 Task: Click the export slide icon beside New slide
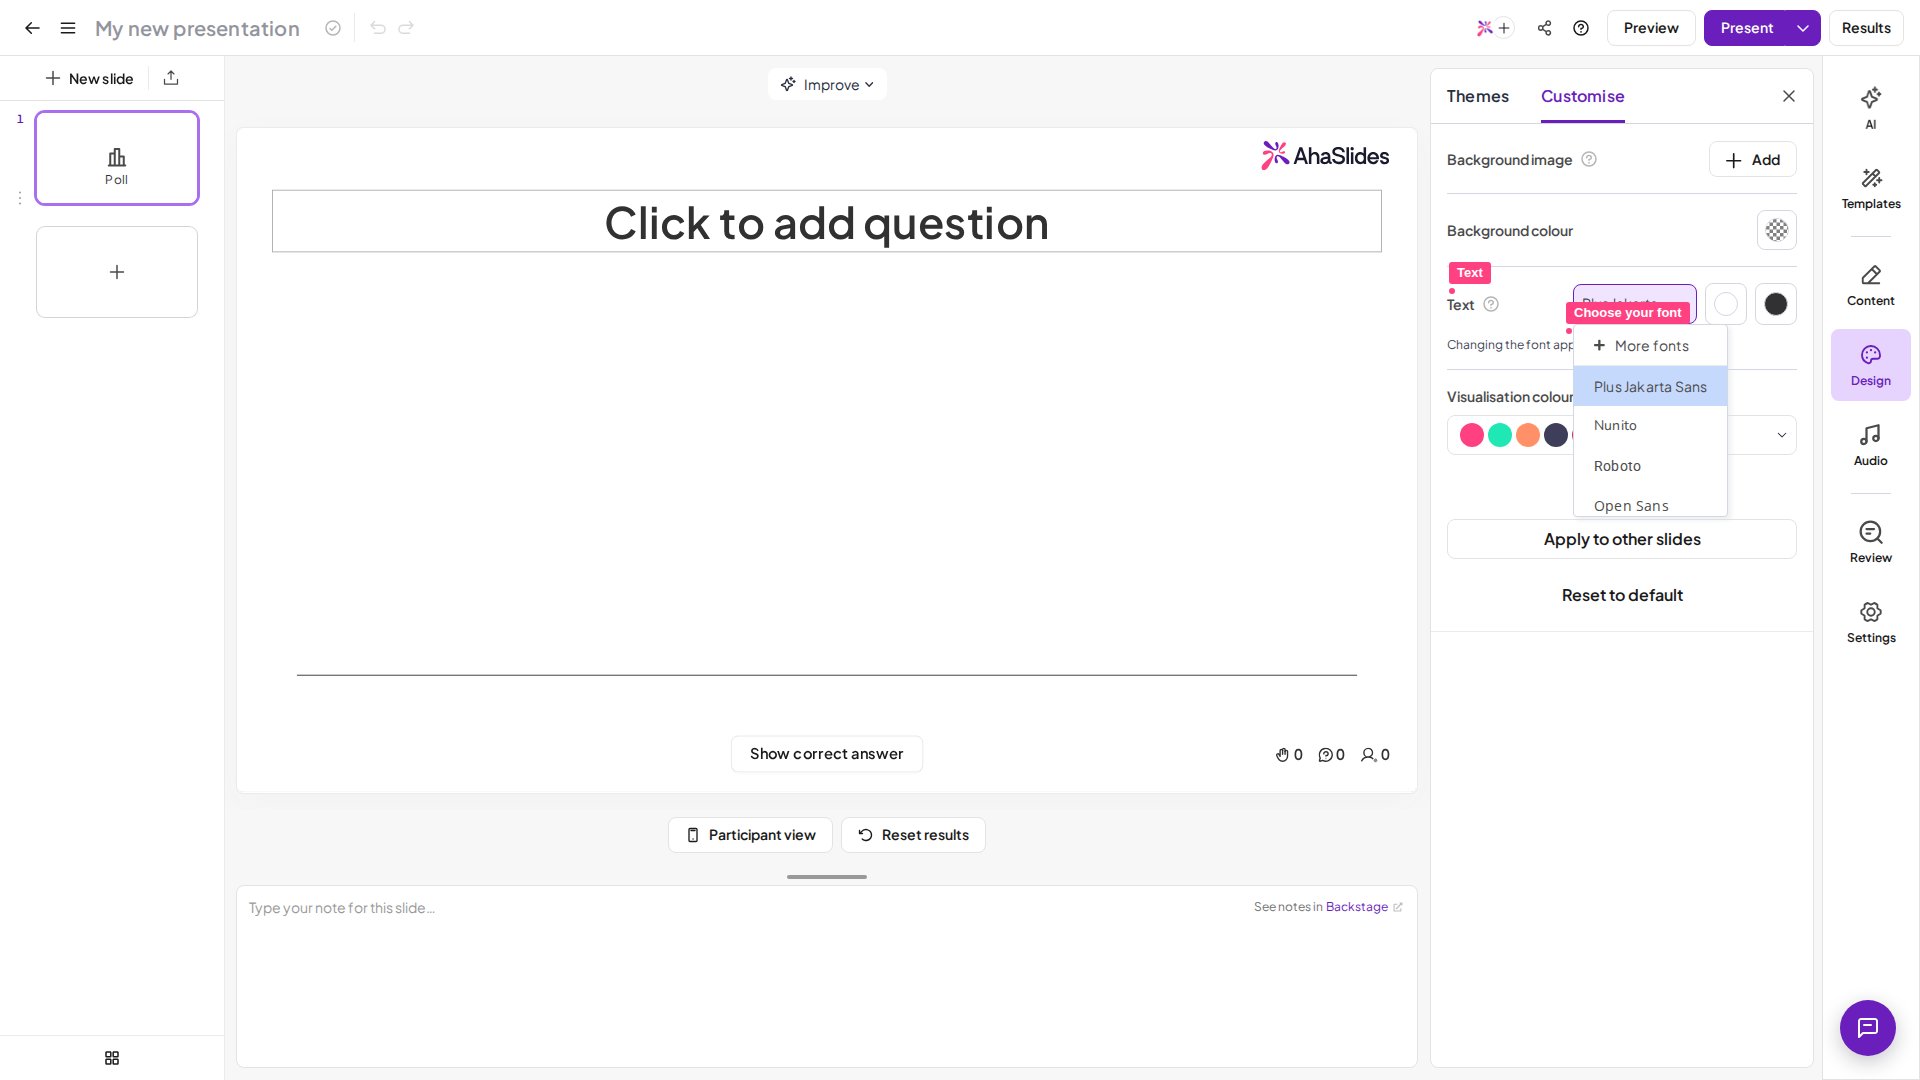click(x=171, y=78)
